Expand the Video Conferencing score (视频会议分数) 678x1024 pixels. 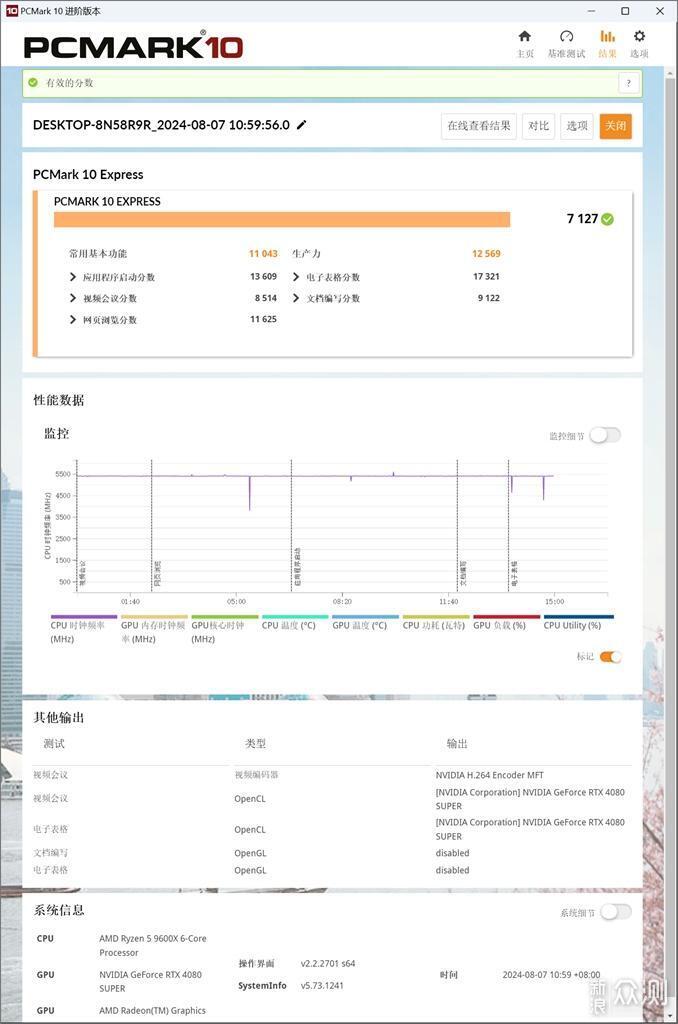(x=73, y=298)
